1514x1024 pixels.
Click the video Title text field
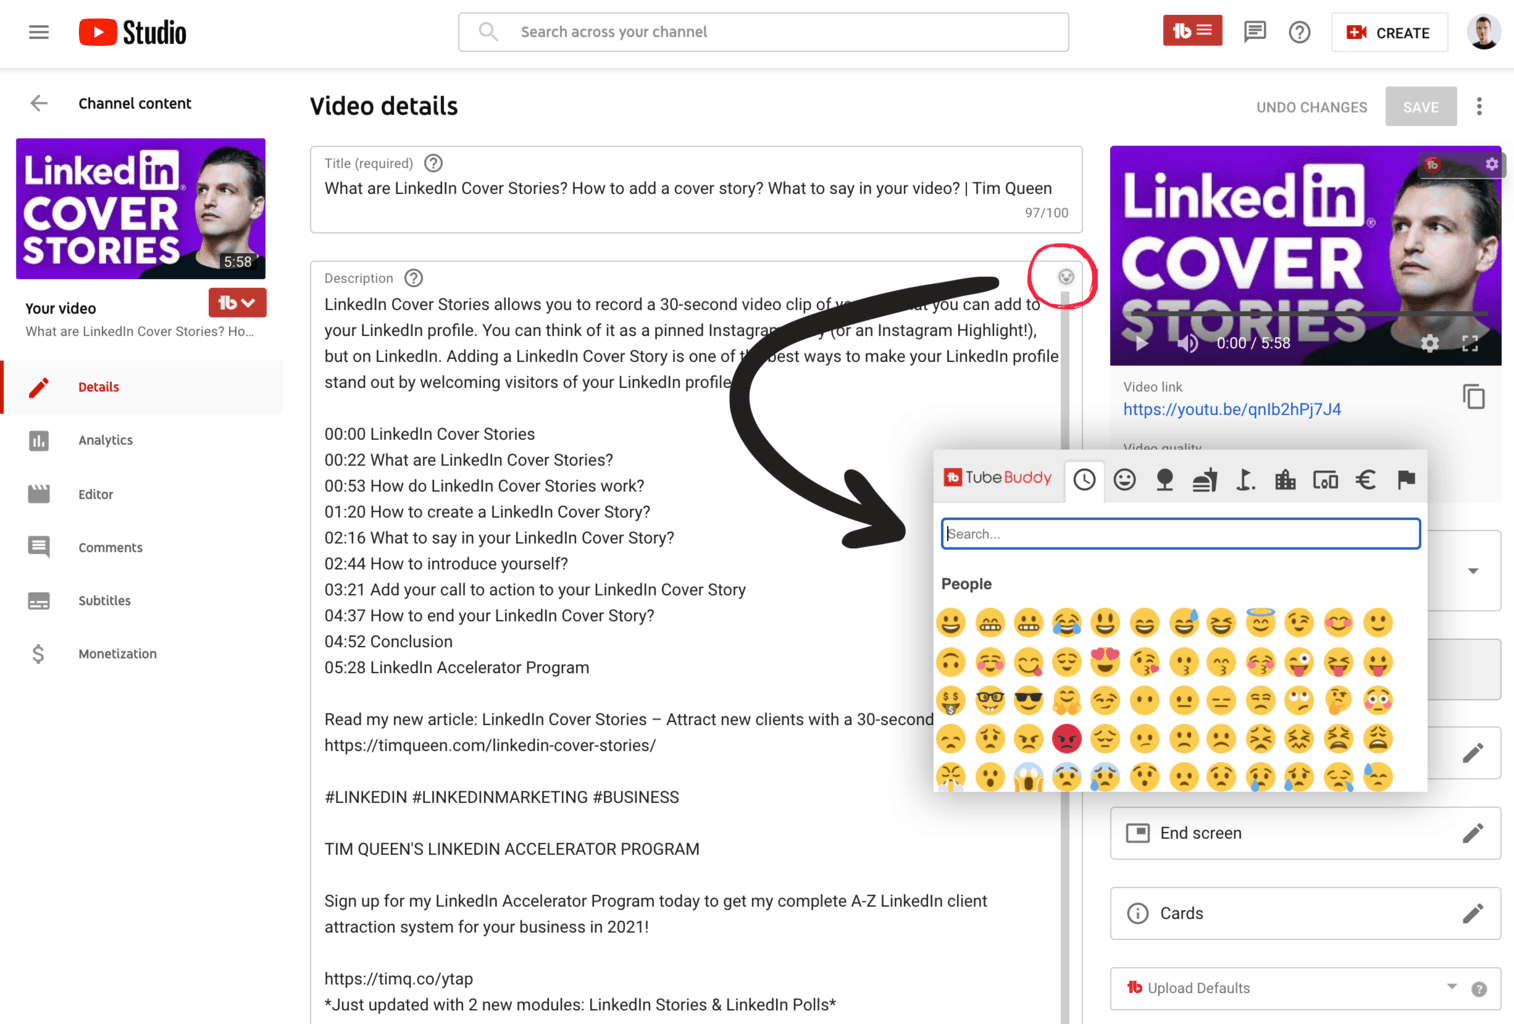click(696, 189)
